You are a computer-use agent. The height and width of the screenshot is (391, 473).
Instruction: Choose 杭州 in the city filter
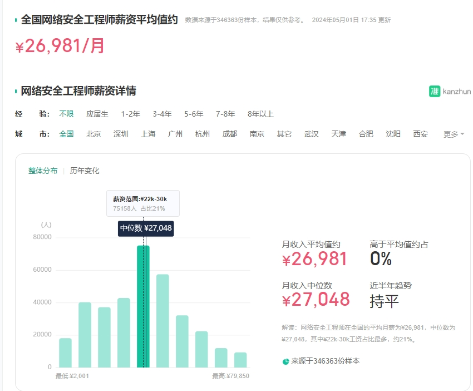tap(202, 134)
